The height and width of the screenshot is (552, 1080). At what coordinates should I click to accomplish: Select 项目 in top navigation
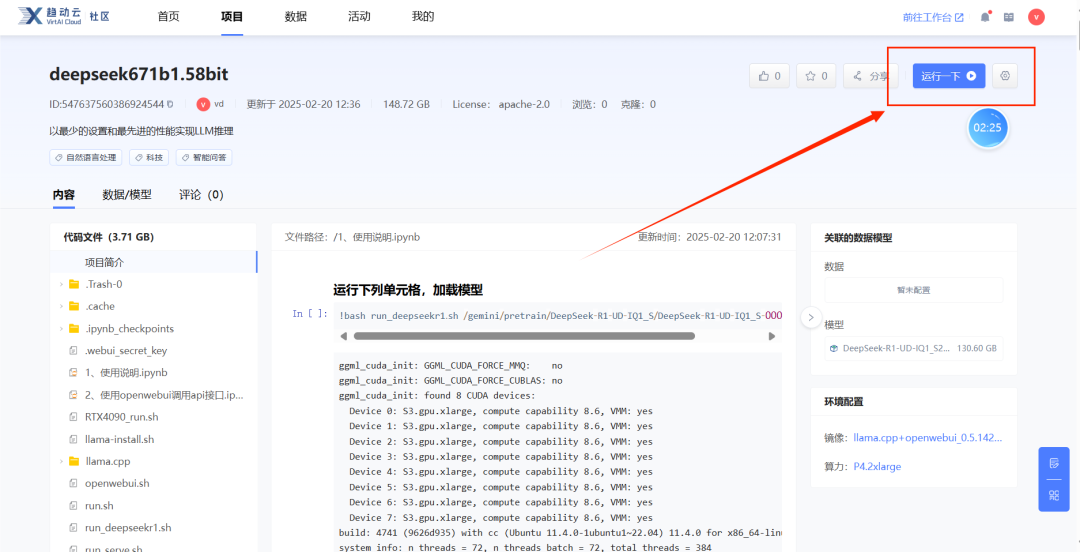tap(232, 17)
